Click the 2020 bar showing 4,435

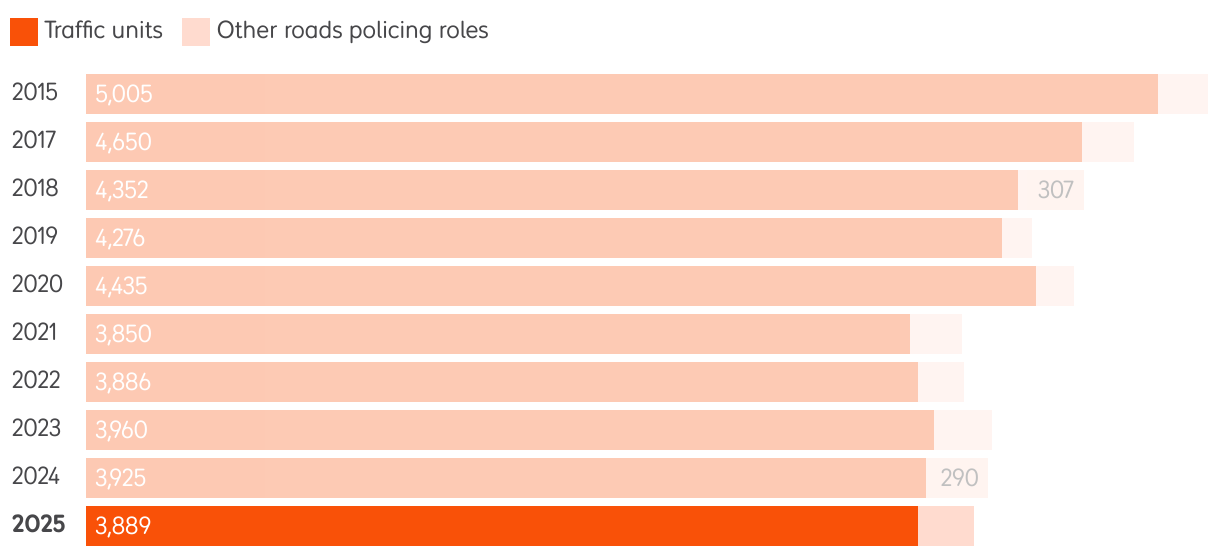[x=561, y=286]
